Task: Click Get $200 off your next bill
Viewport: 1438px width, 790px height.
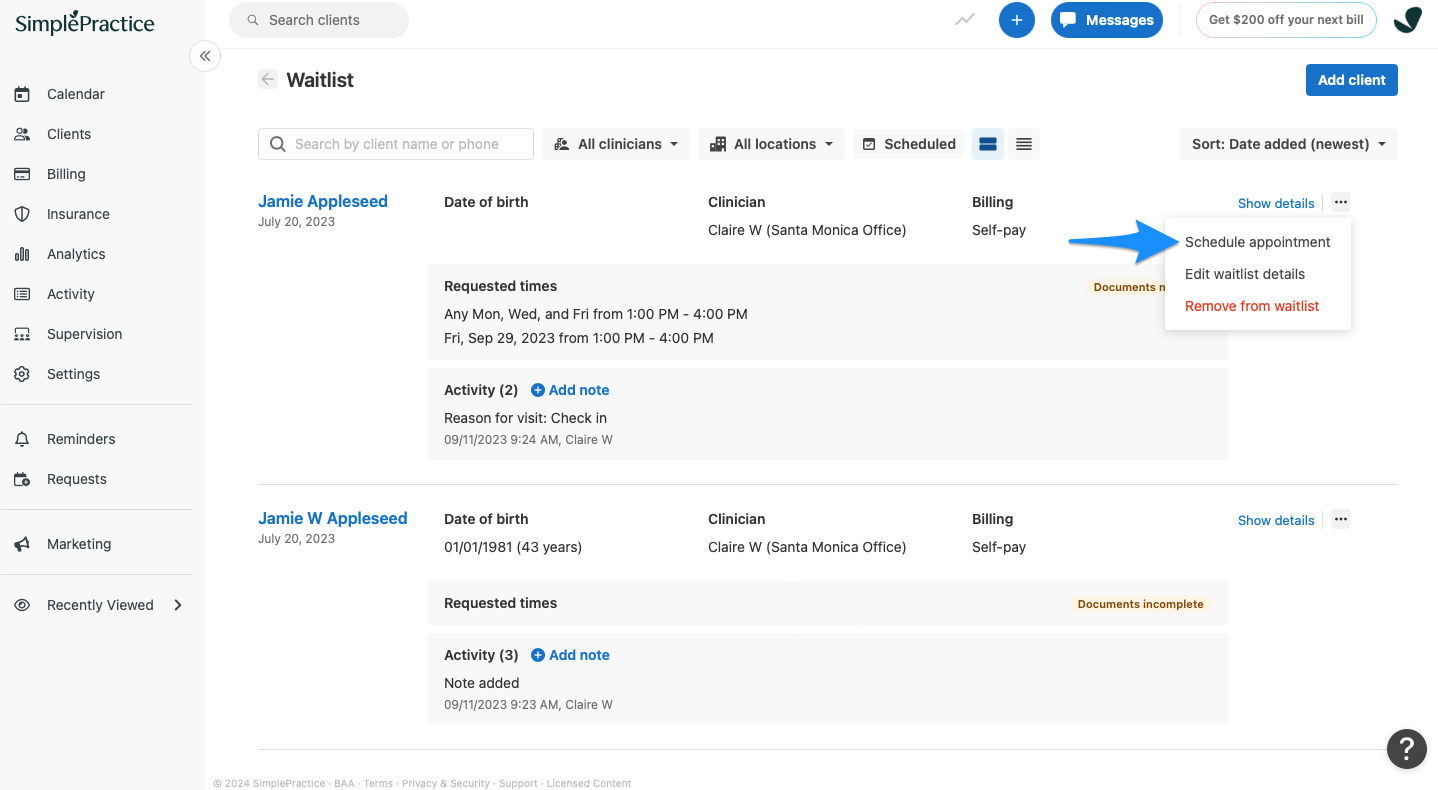Action: pyautogui.click(x=1286, y=20)
